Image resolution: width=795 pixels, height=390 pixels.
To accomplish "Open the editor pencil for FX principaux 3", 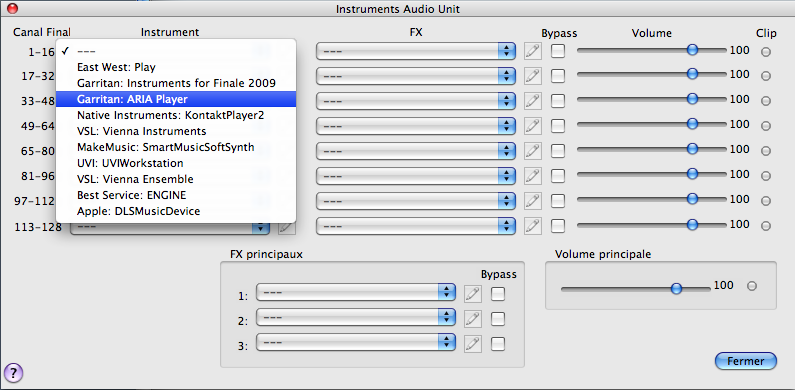I will point(473,343).
